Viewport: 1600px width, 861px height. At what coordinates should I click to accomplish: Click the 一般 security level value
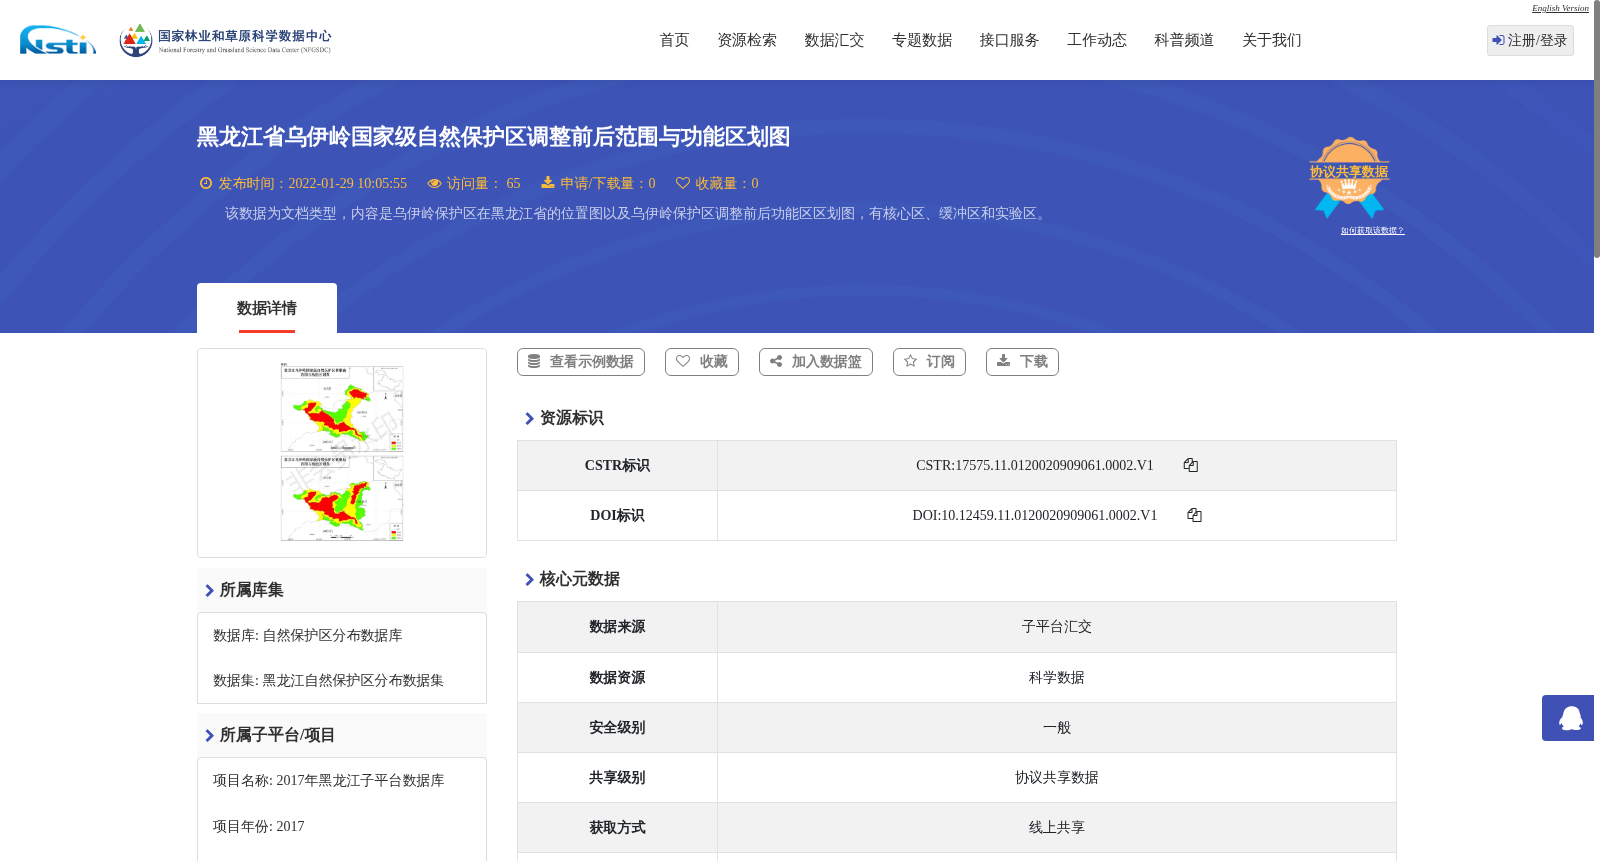[x=1057, y=728]
